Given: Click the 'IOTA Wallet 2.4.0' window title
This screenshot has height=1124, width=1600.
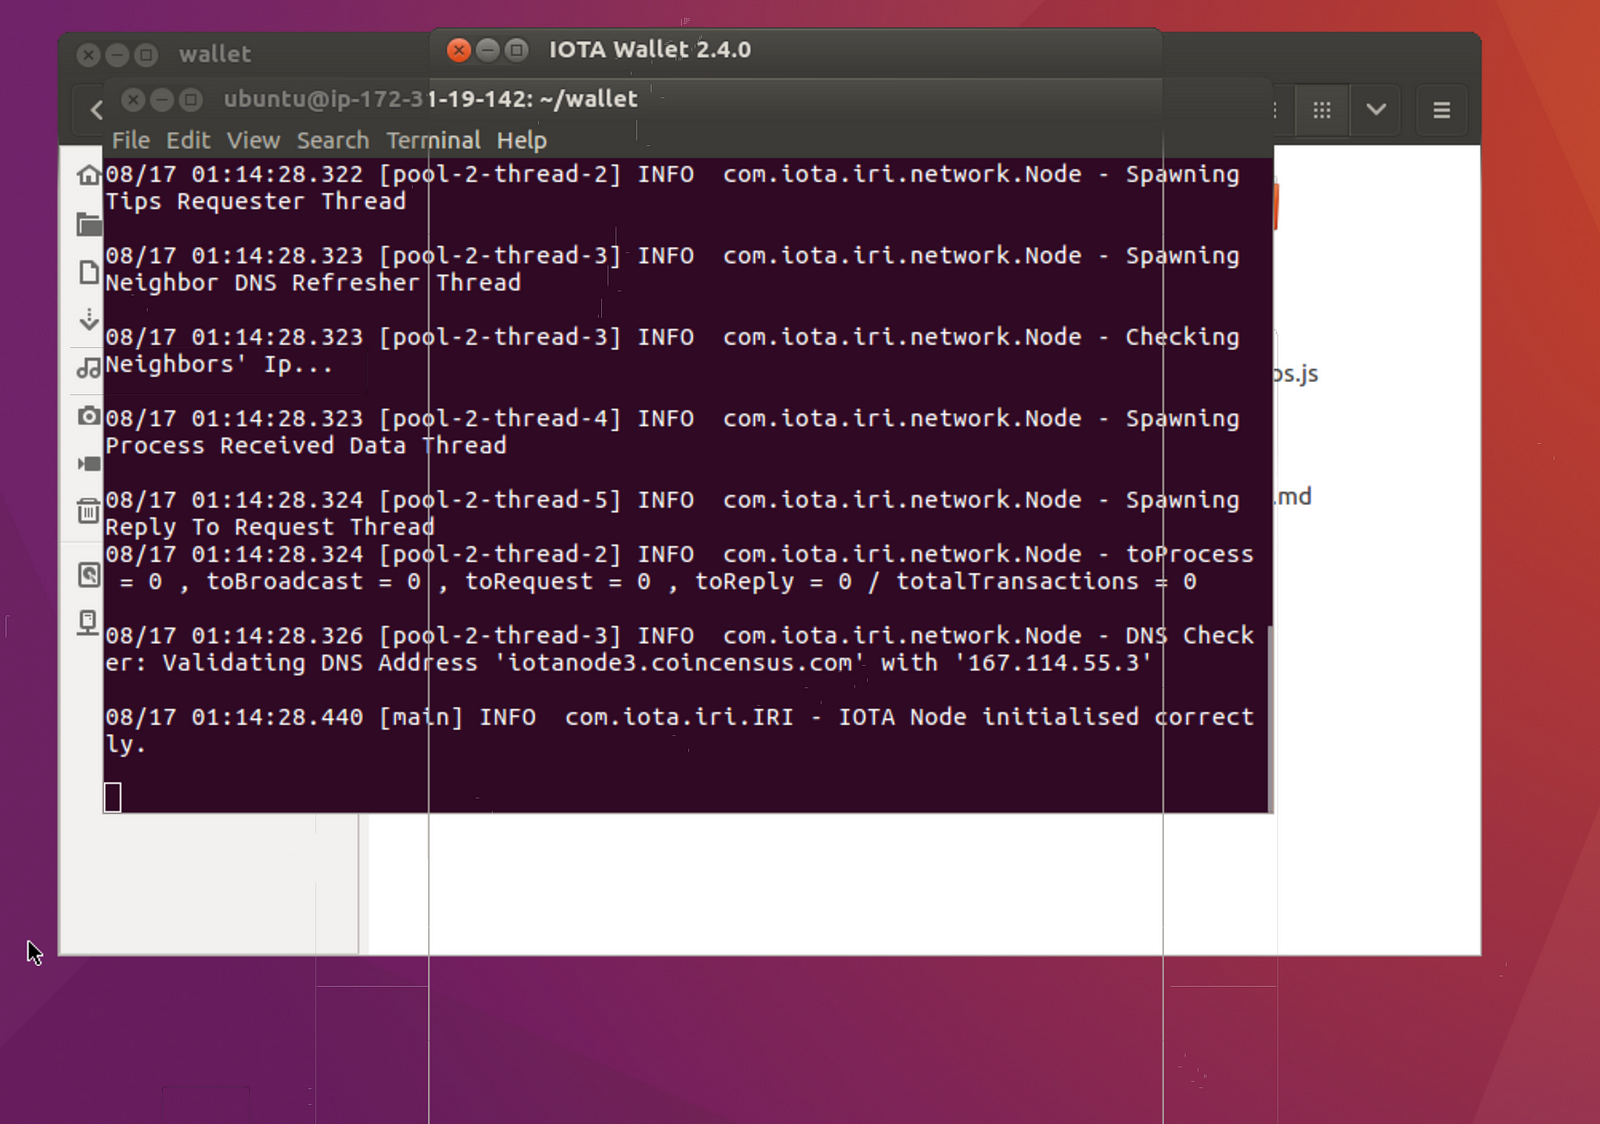Looking at the screenshot, I should 650,50.
